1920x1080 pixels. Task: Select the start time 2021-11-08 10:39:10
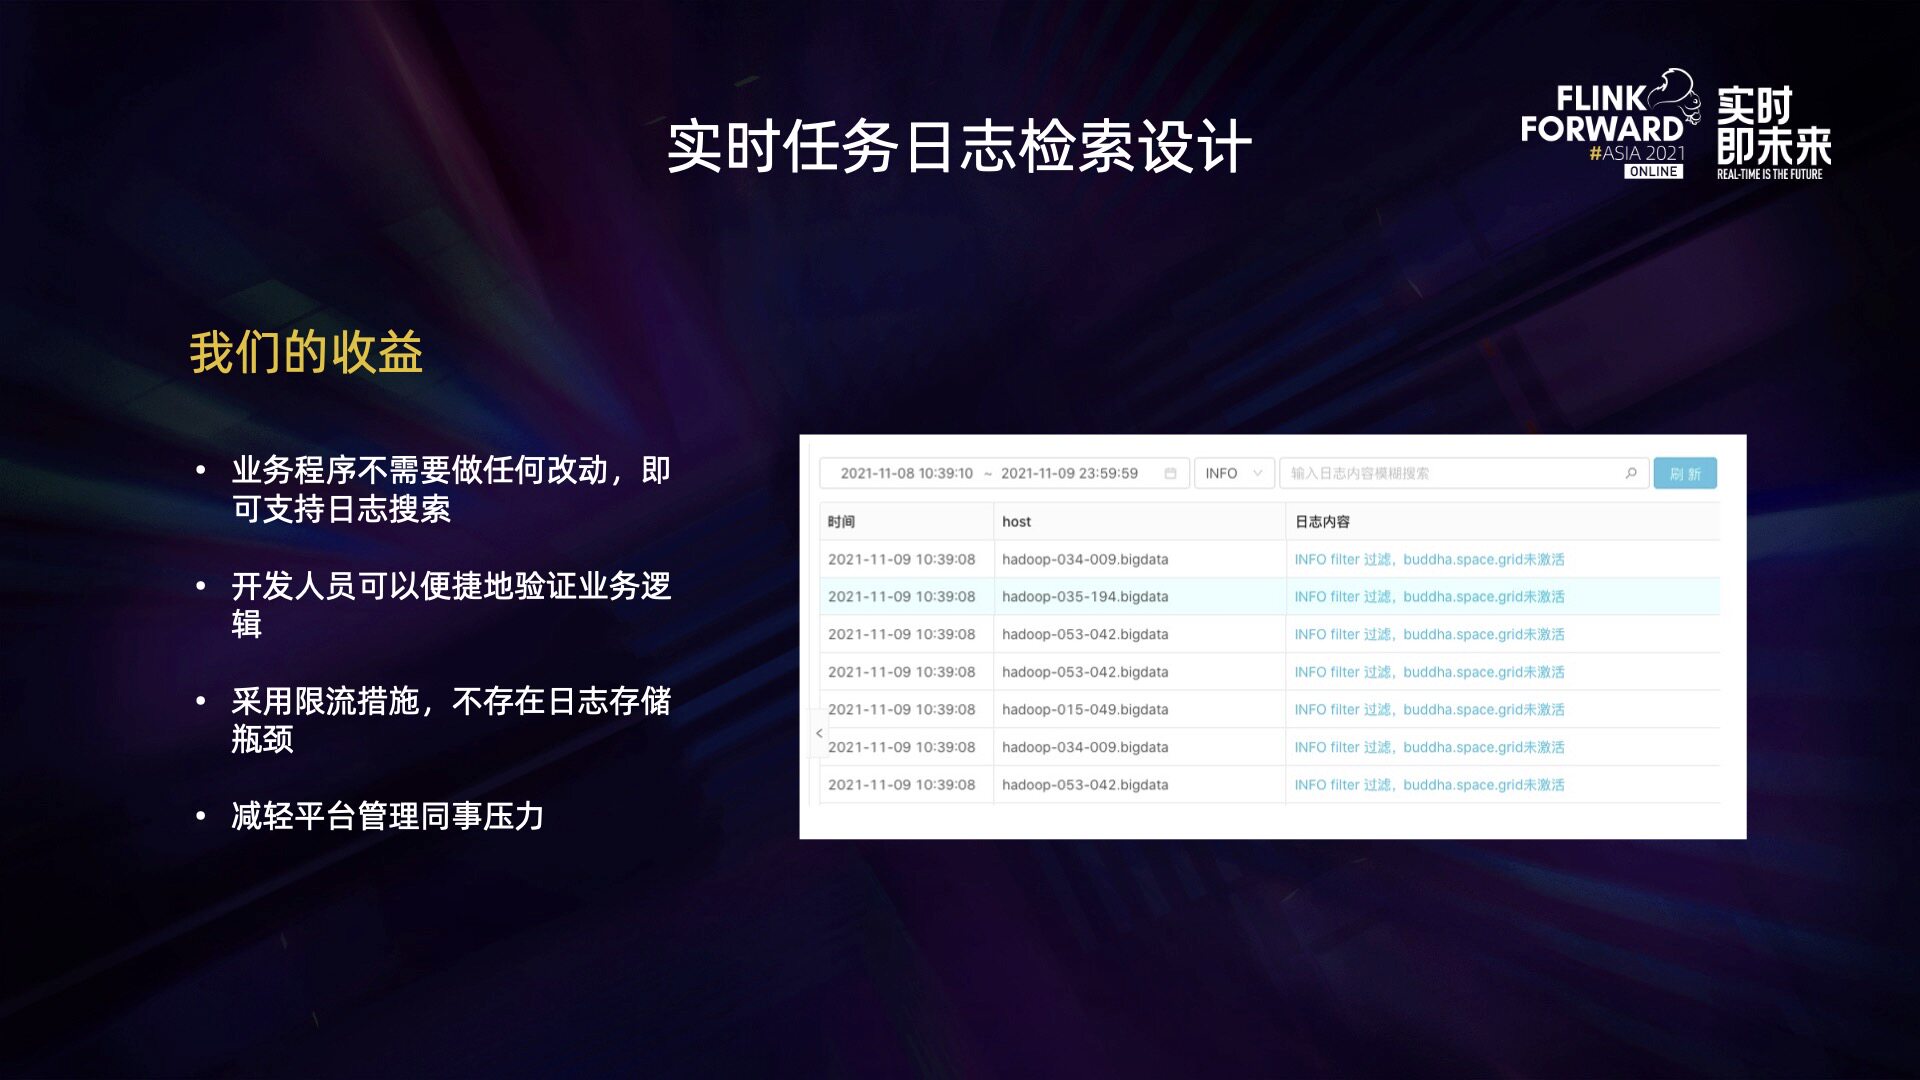(x=906, y=473)
